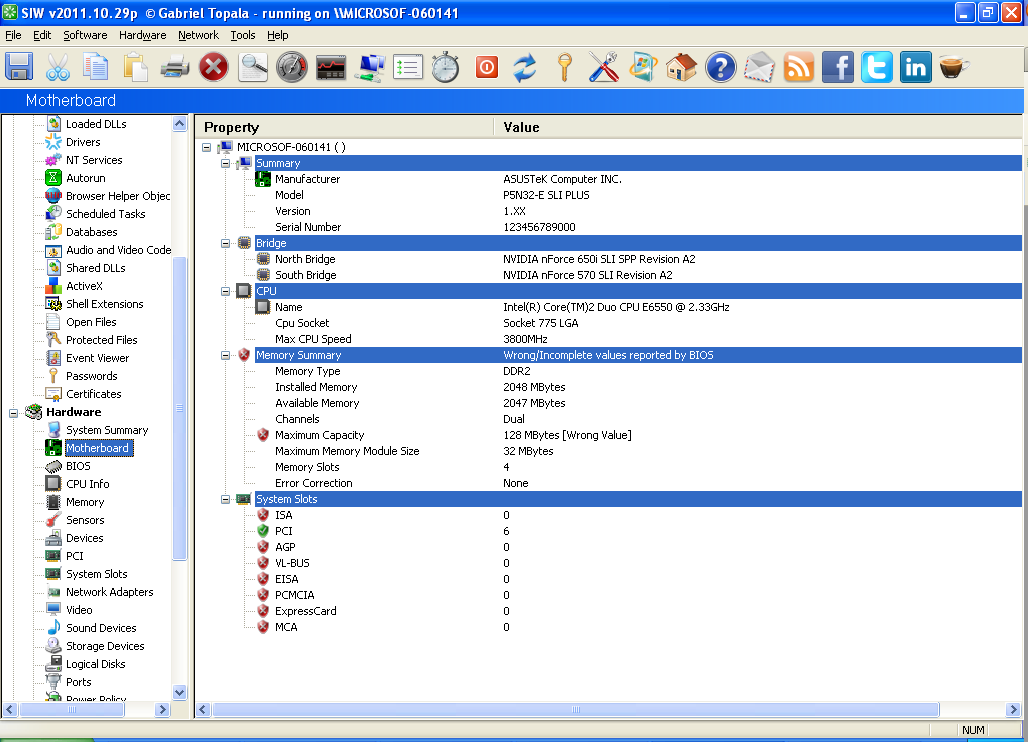1028x742 pixels.
Task: Collapse the Bridge section
Action: (226, 243)
